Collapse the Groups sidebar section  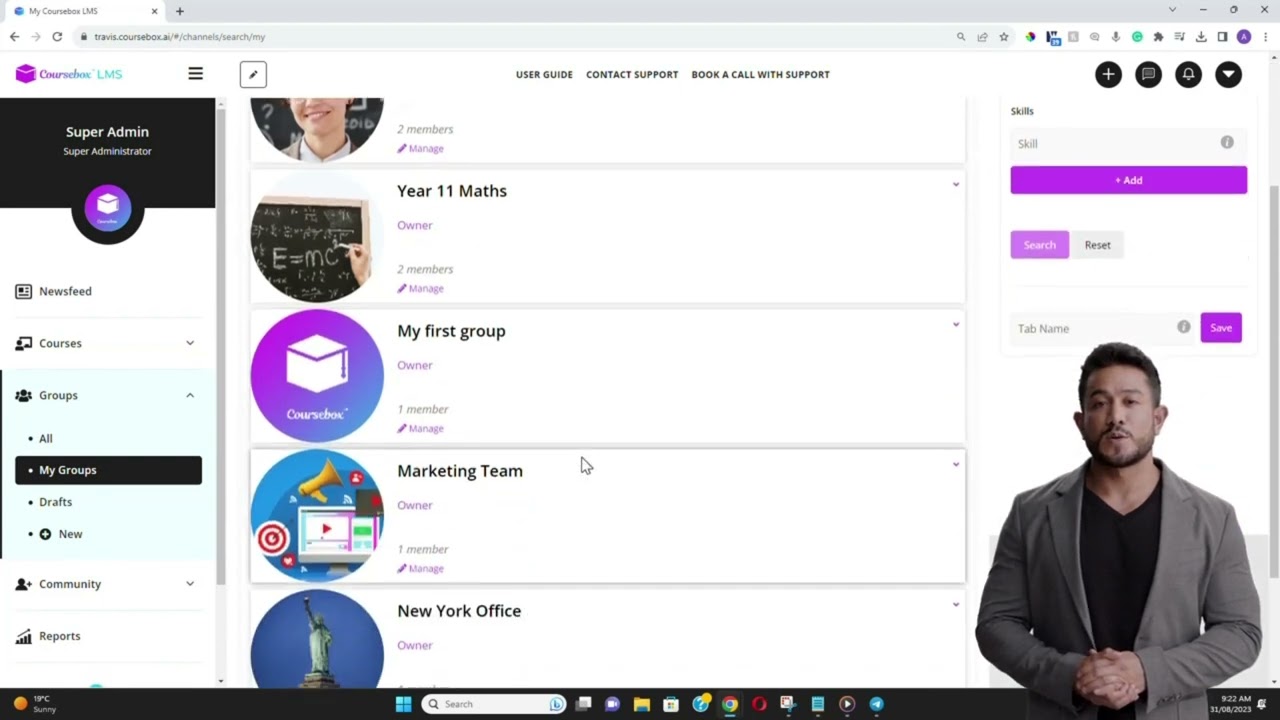pyautogui.click(x=107, y=395)
